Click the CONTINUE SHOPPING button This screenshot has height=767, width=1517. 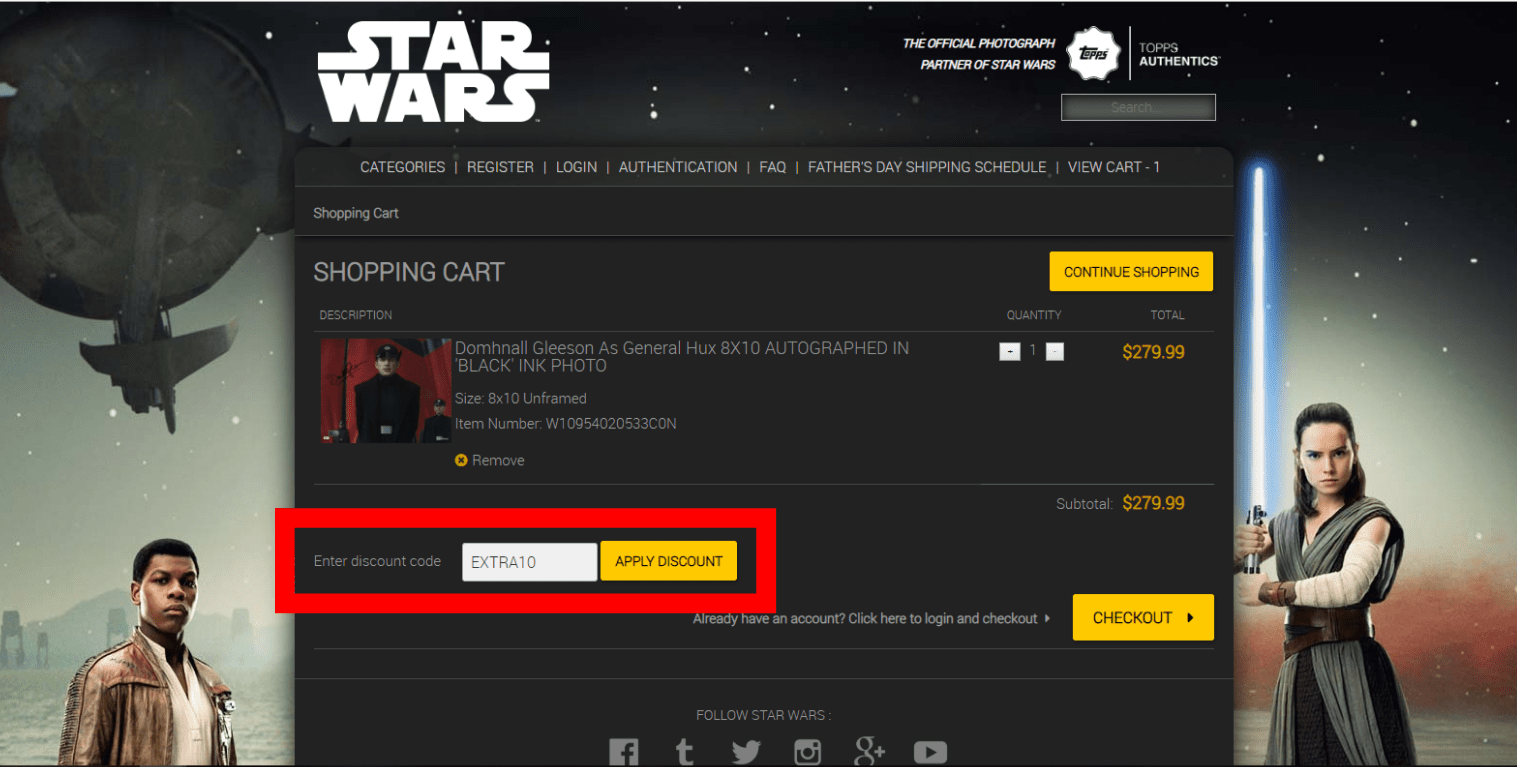pos(1131,272)
